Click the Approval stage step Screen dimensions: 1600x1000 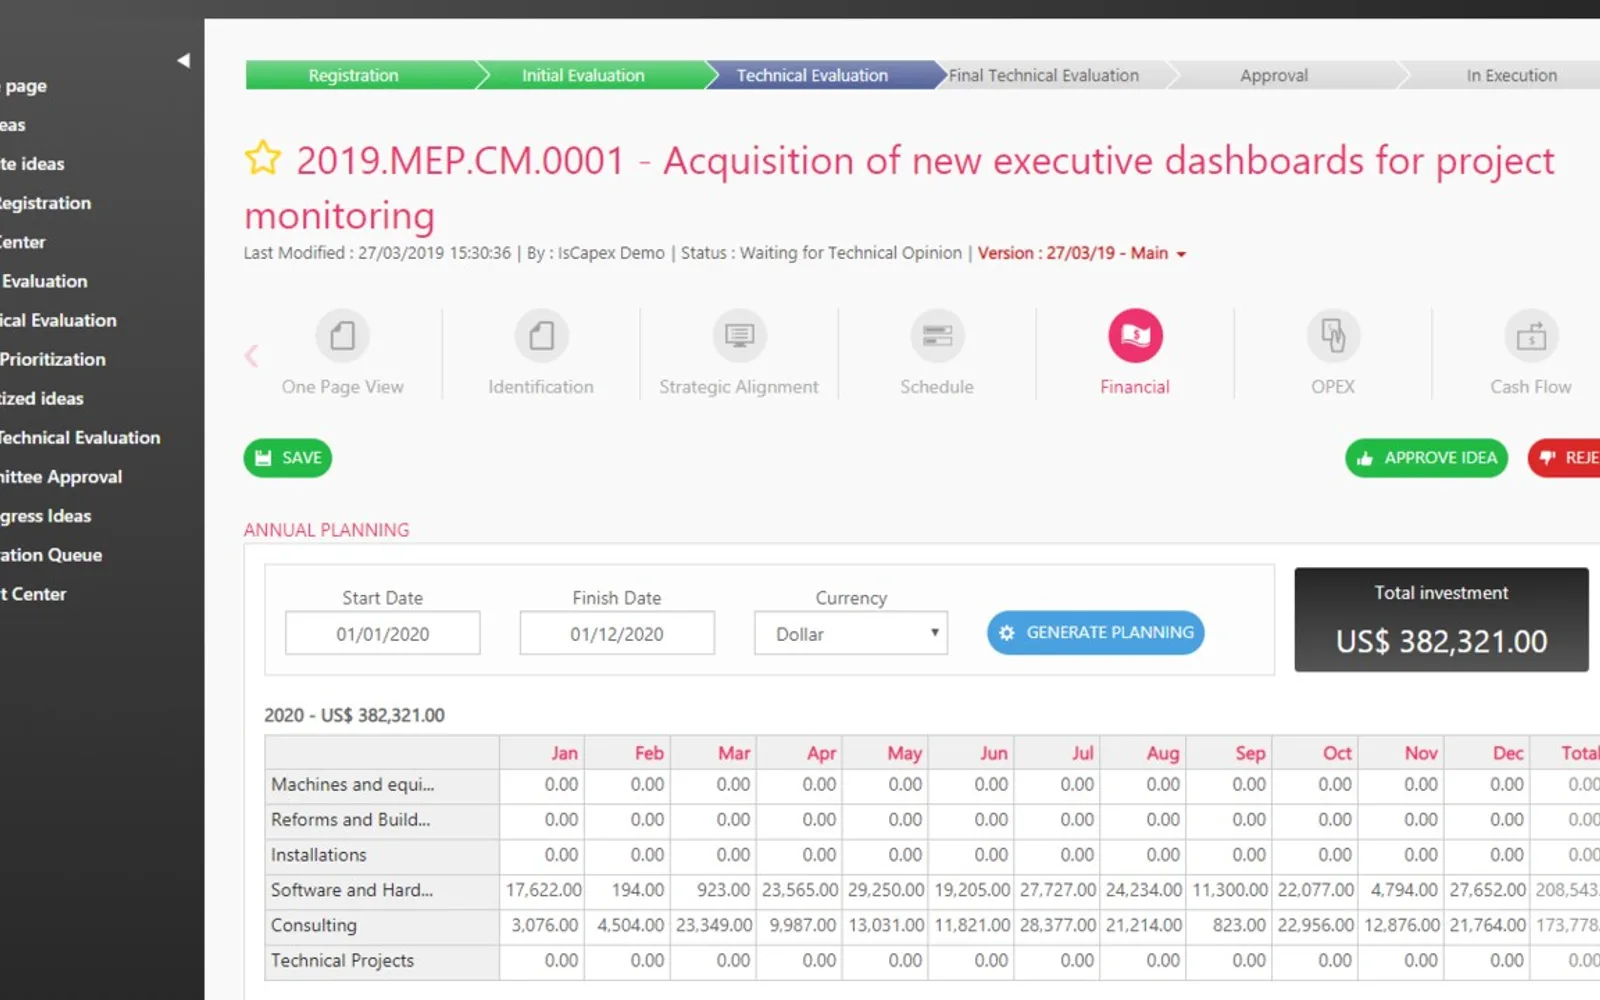(1274, 75)
